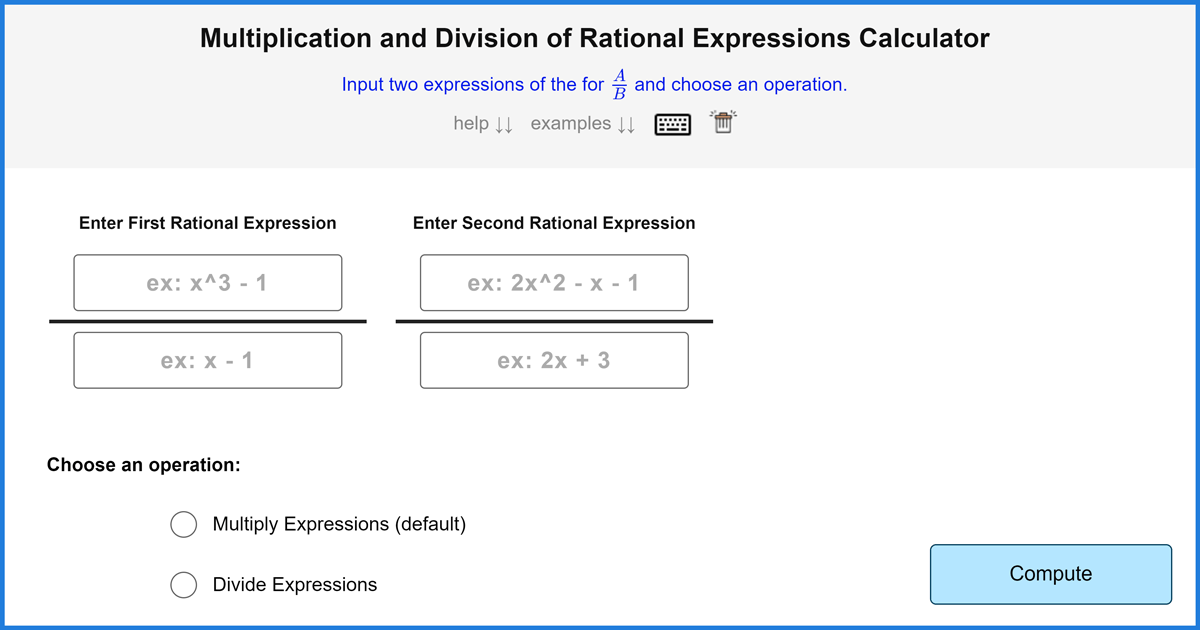
Task: Select the Multiply Expressions radio circle
Action: [x=183, y=524]
